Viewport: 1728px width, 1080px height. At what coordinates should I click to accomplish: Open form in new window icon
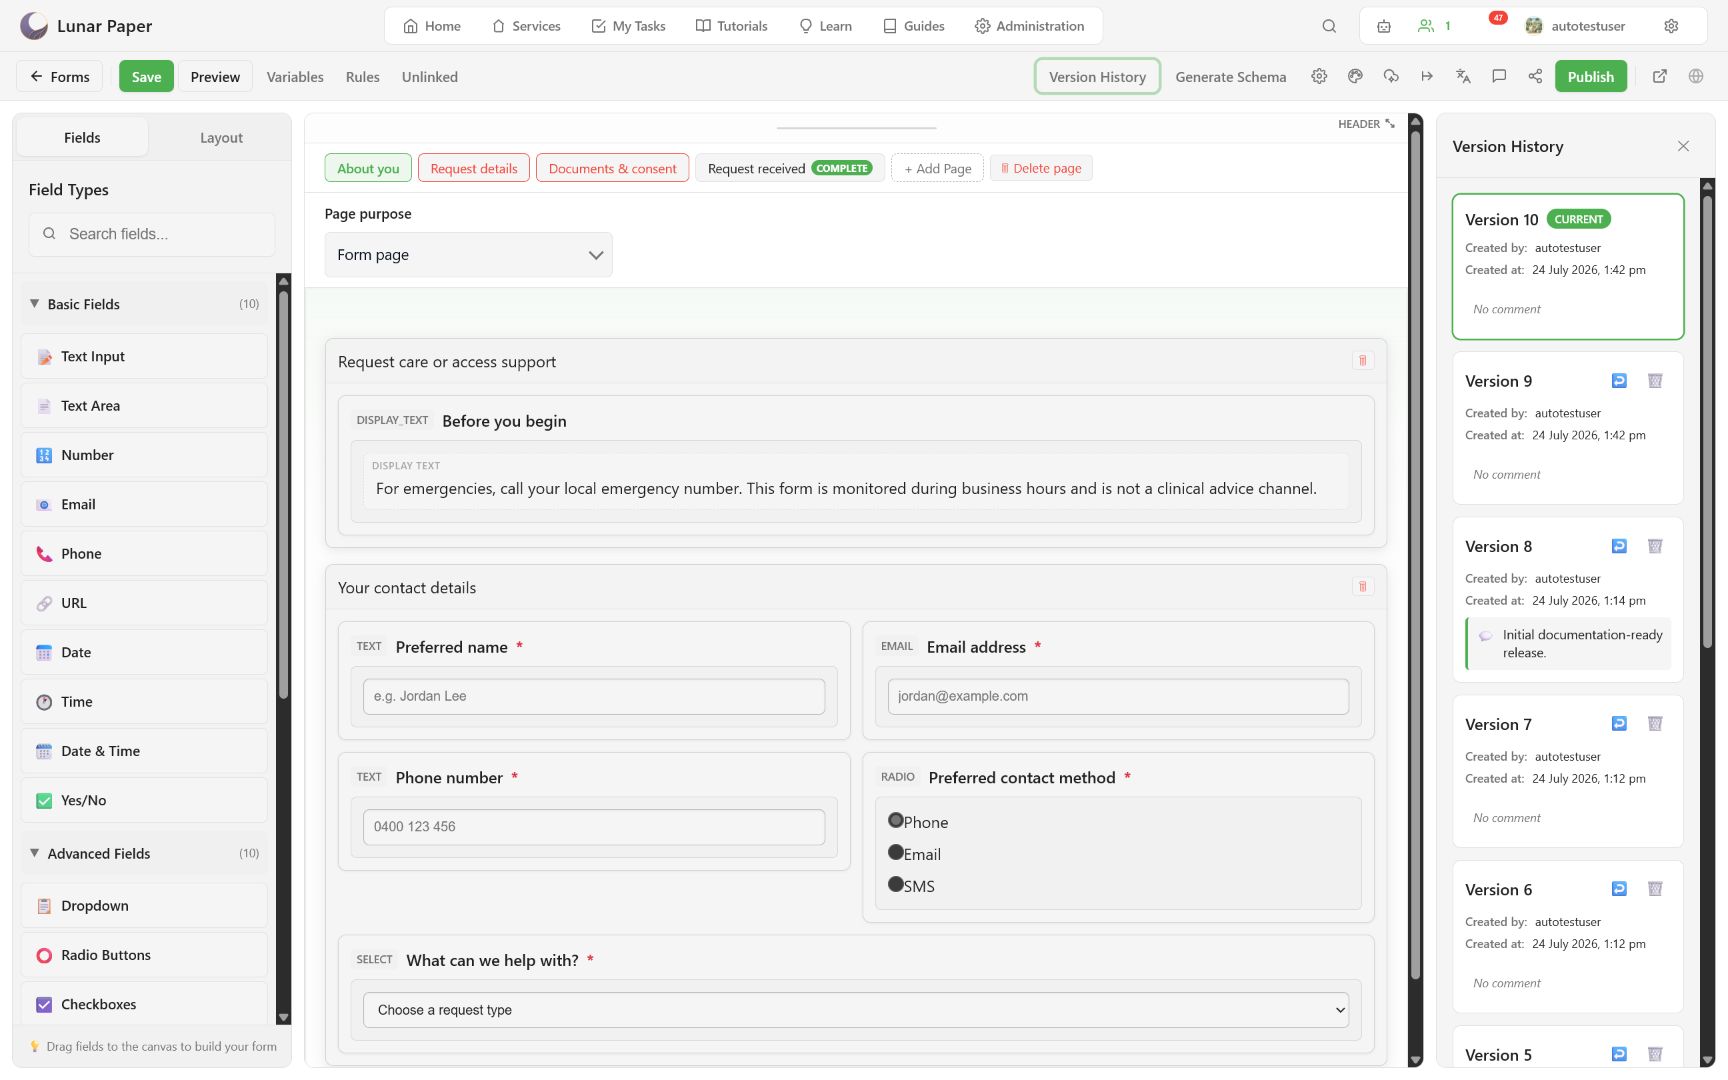click(1660, 76)
